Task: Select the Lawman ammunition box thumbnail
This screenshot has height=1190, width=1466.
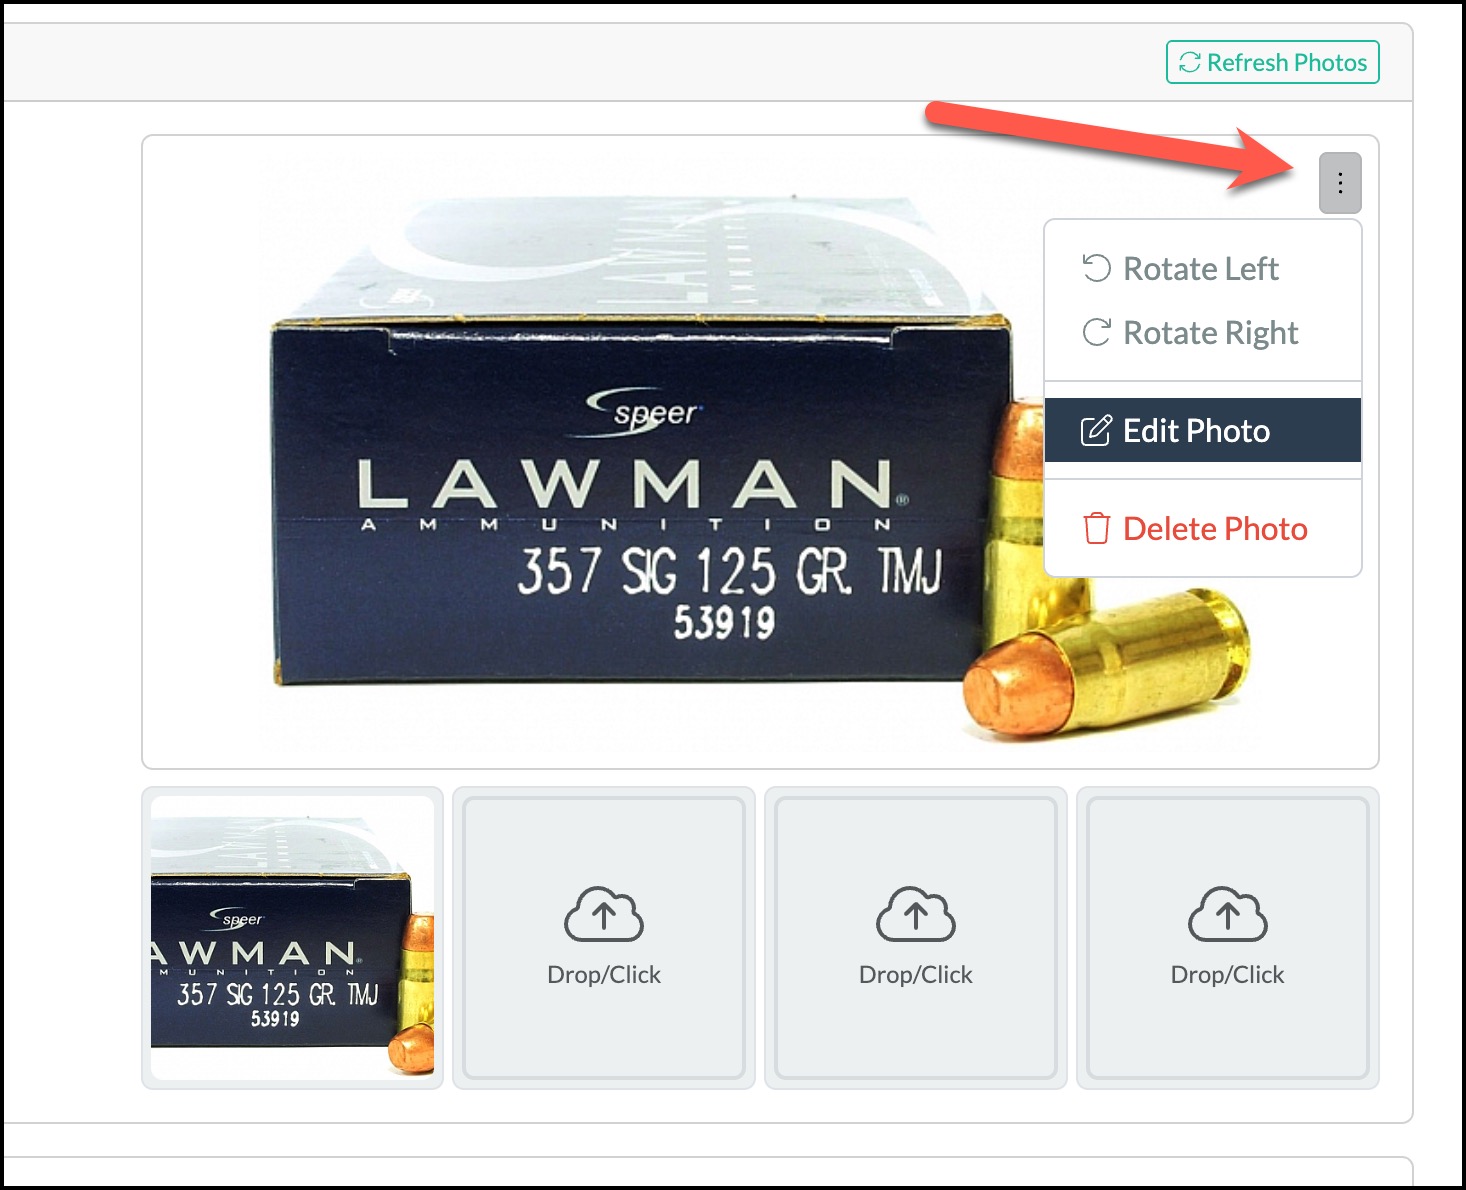Action: point(292,937)
